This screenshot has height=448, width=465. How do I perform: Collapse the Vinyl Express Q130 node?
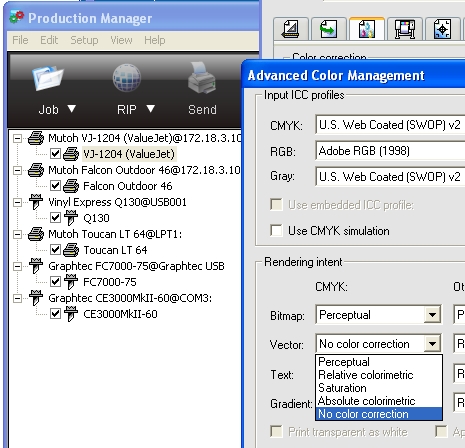click(x=17, y=202)
